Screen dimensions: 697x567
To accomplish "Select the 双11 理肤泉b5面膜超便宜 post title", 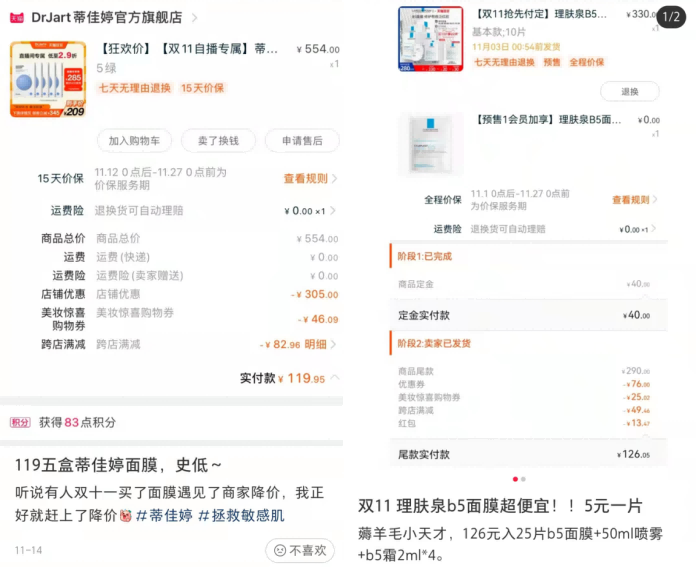I will click(500, 506).
